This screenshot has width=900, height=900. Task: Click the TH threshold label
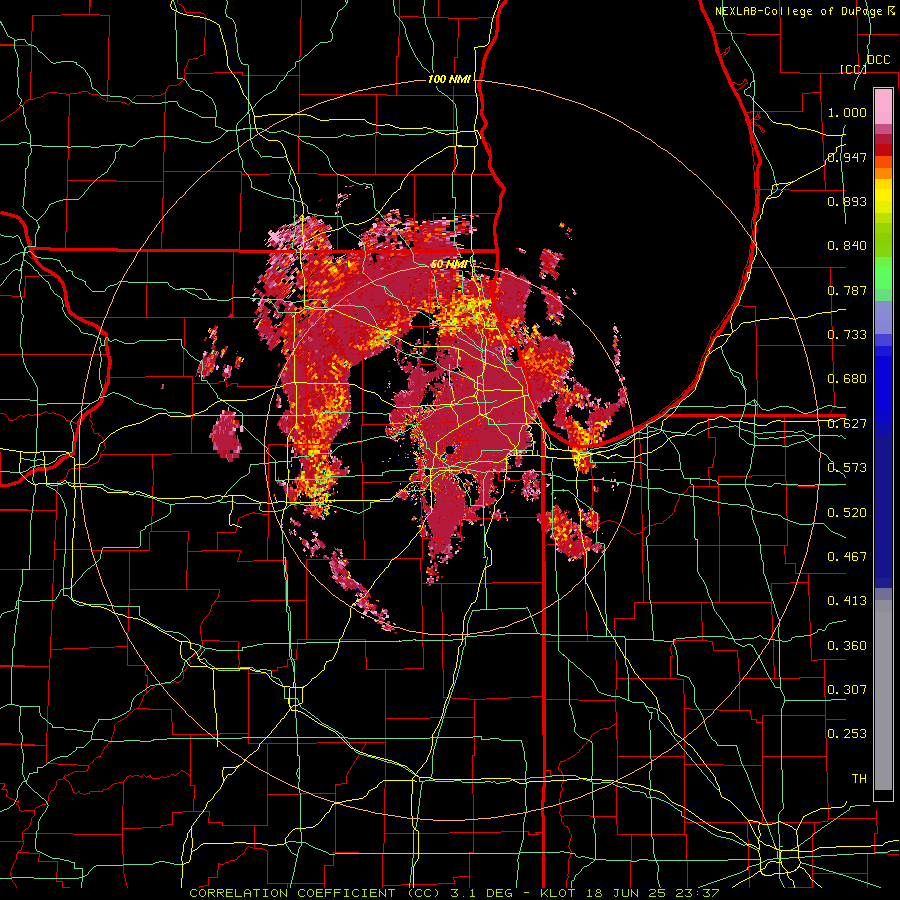pos(859,778)
